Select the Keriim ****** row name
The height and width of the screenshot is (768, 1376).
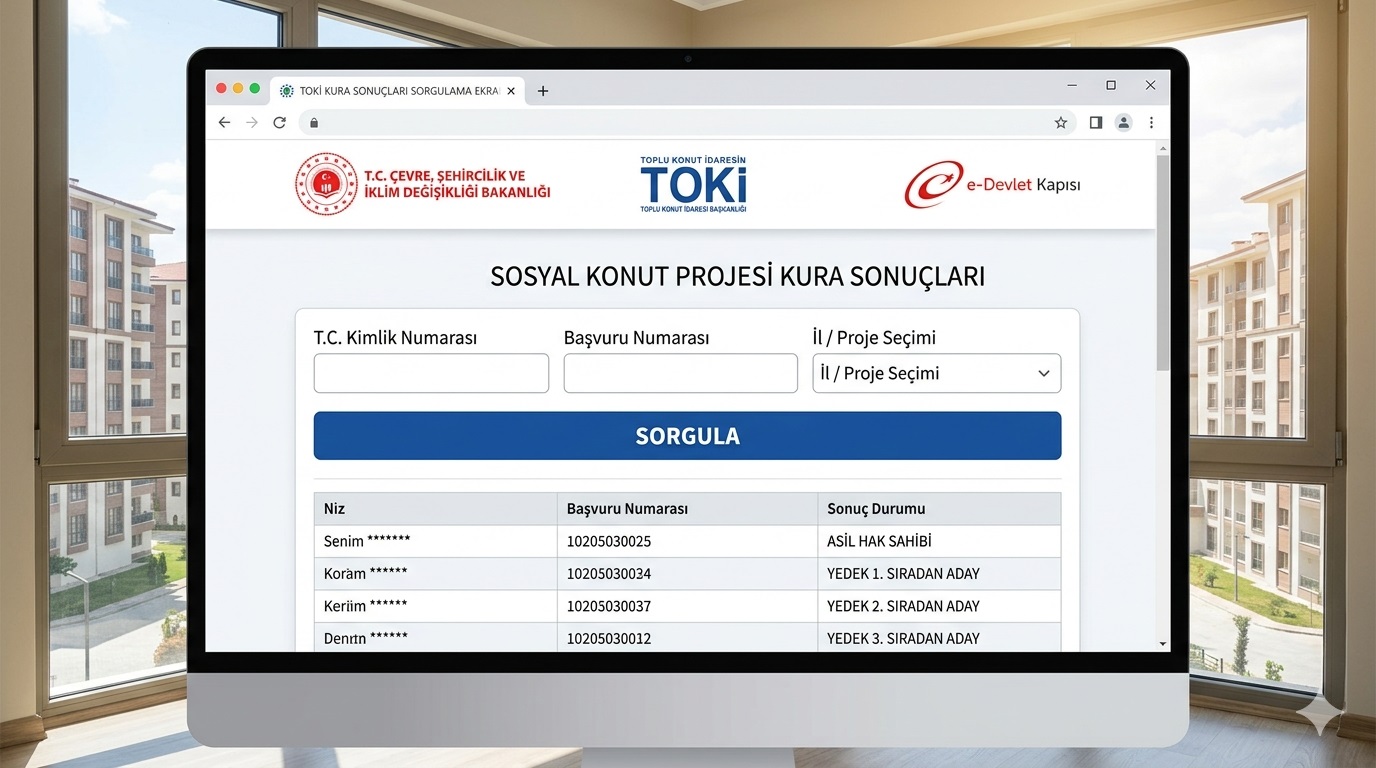[x=365, y=605]
